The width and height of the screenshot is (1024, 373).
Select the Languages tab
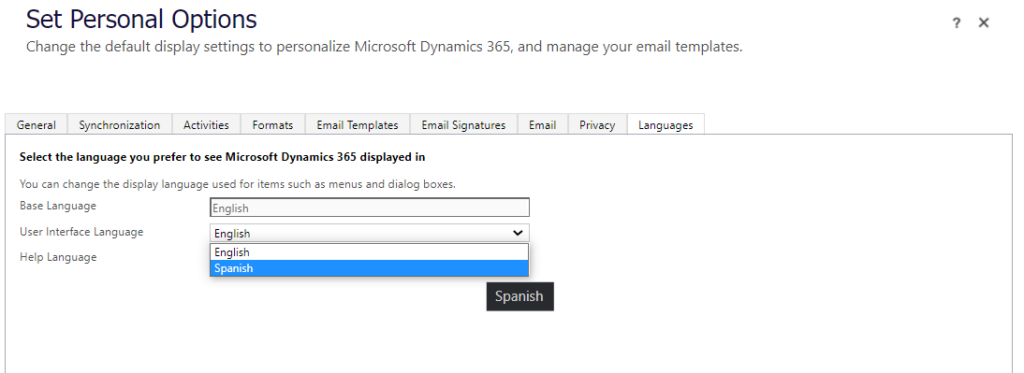coord(665,125)
